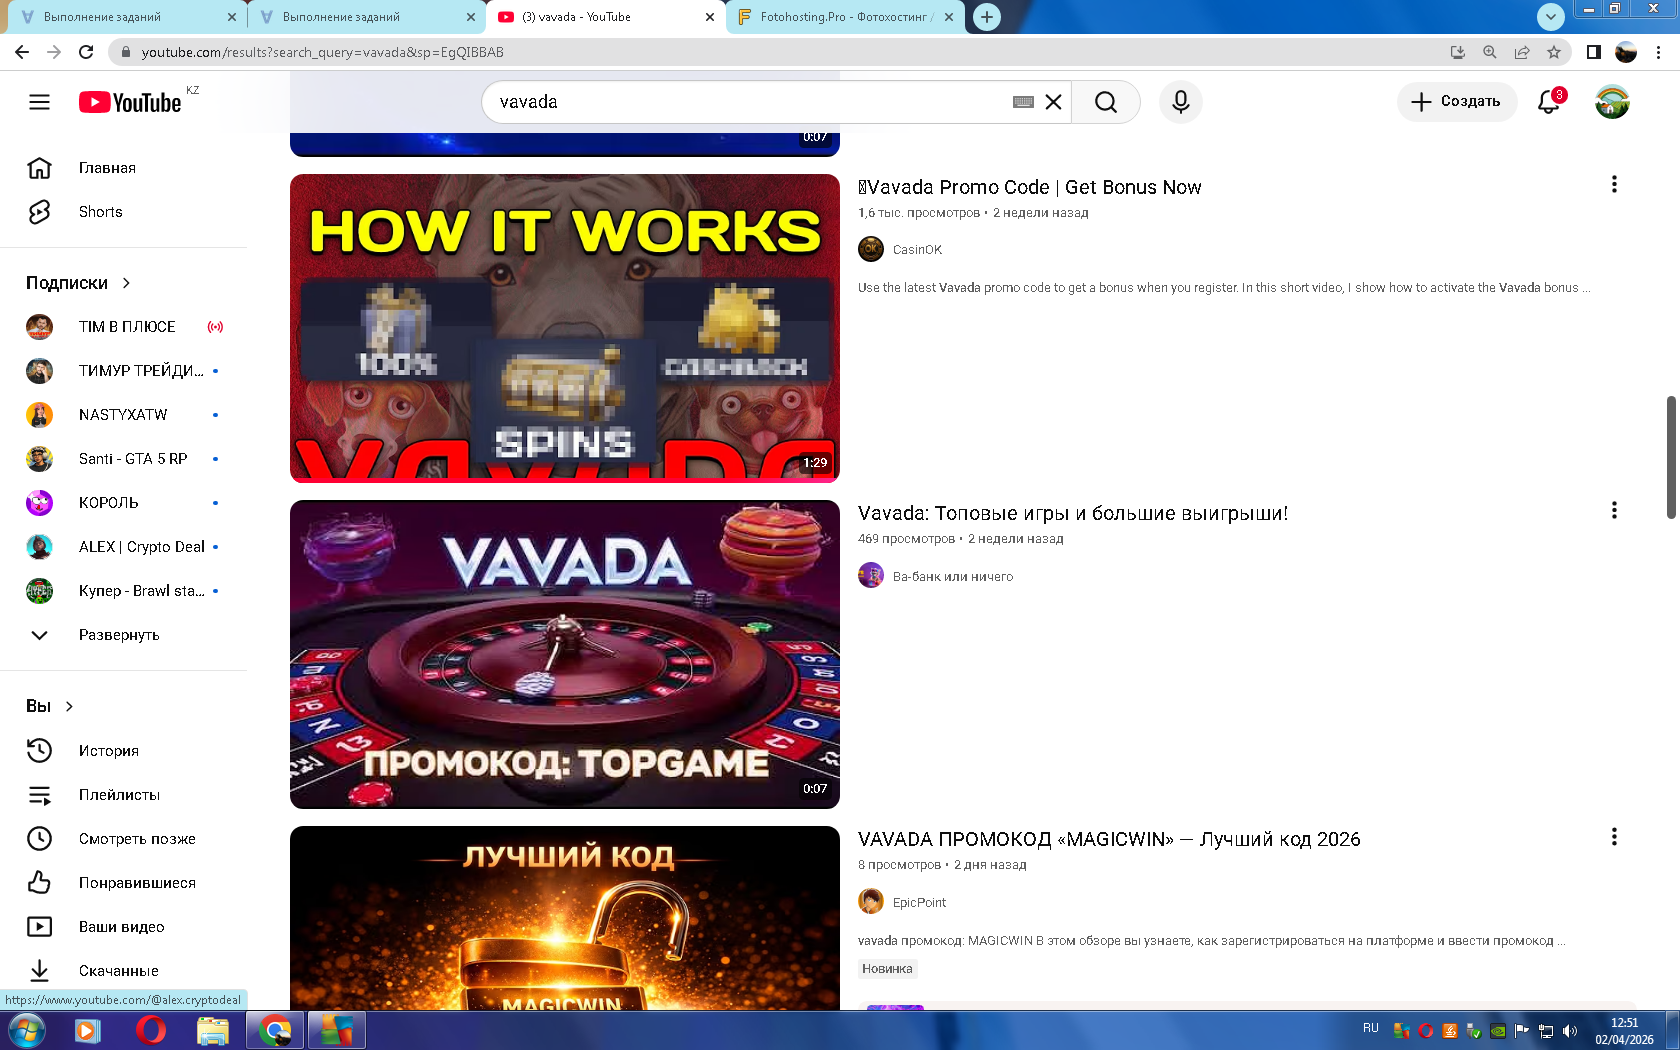Screen dimensions: 1680x1050
Task: Click the Создать create button
Action: [1456, 102]
